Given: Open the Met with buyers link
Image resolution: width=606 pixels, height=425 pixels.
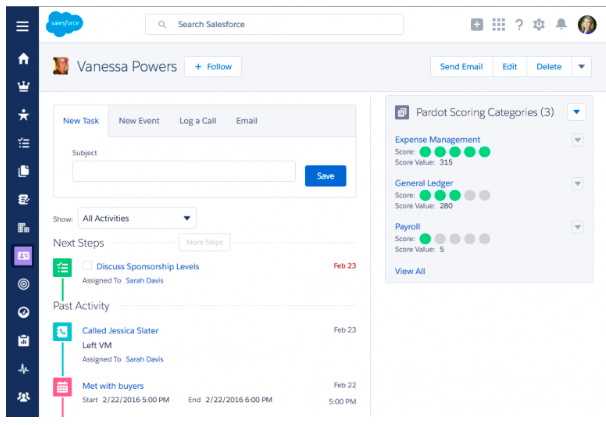Looking at the screenshot, I should [113, 386].
